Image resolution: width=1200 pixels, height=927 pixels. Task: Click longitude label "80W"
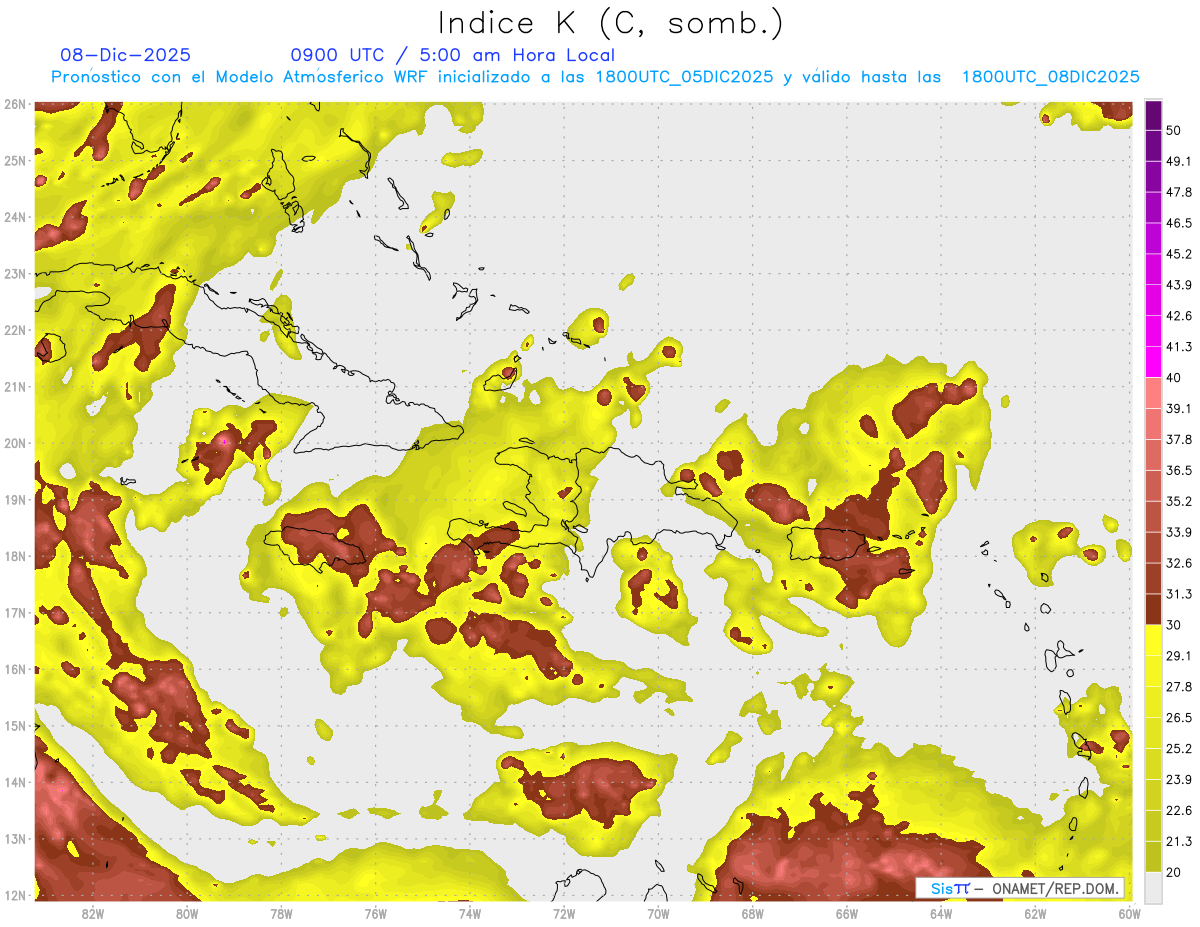[187, 914]
